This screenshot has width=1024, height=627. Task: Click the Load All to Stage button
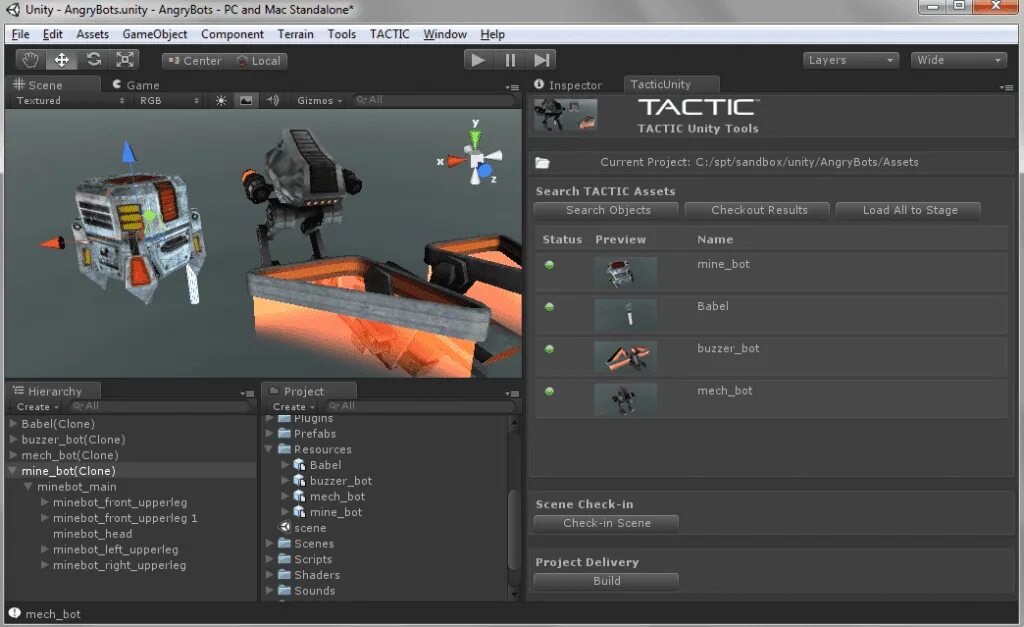point(908,210)
